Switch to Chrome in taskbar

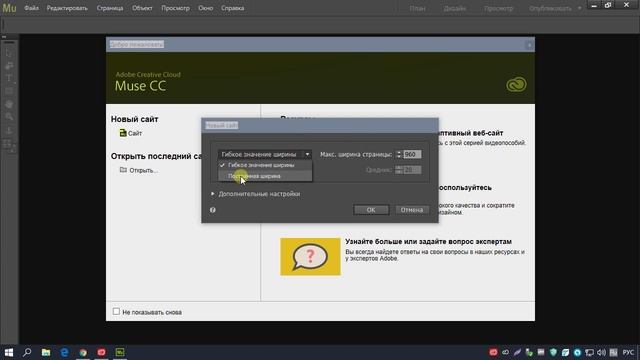point(83,352)
